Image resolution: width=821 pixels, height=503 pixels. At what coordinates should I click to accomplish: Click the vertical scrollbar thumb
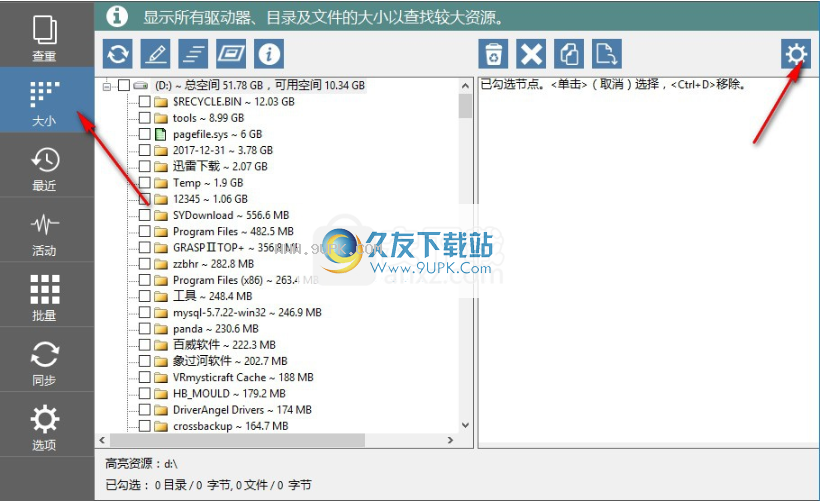[x=465, y=105]
